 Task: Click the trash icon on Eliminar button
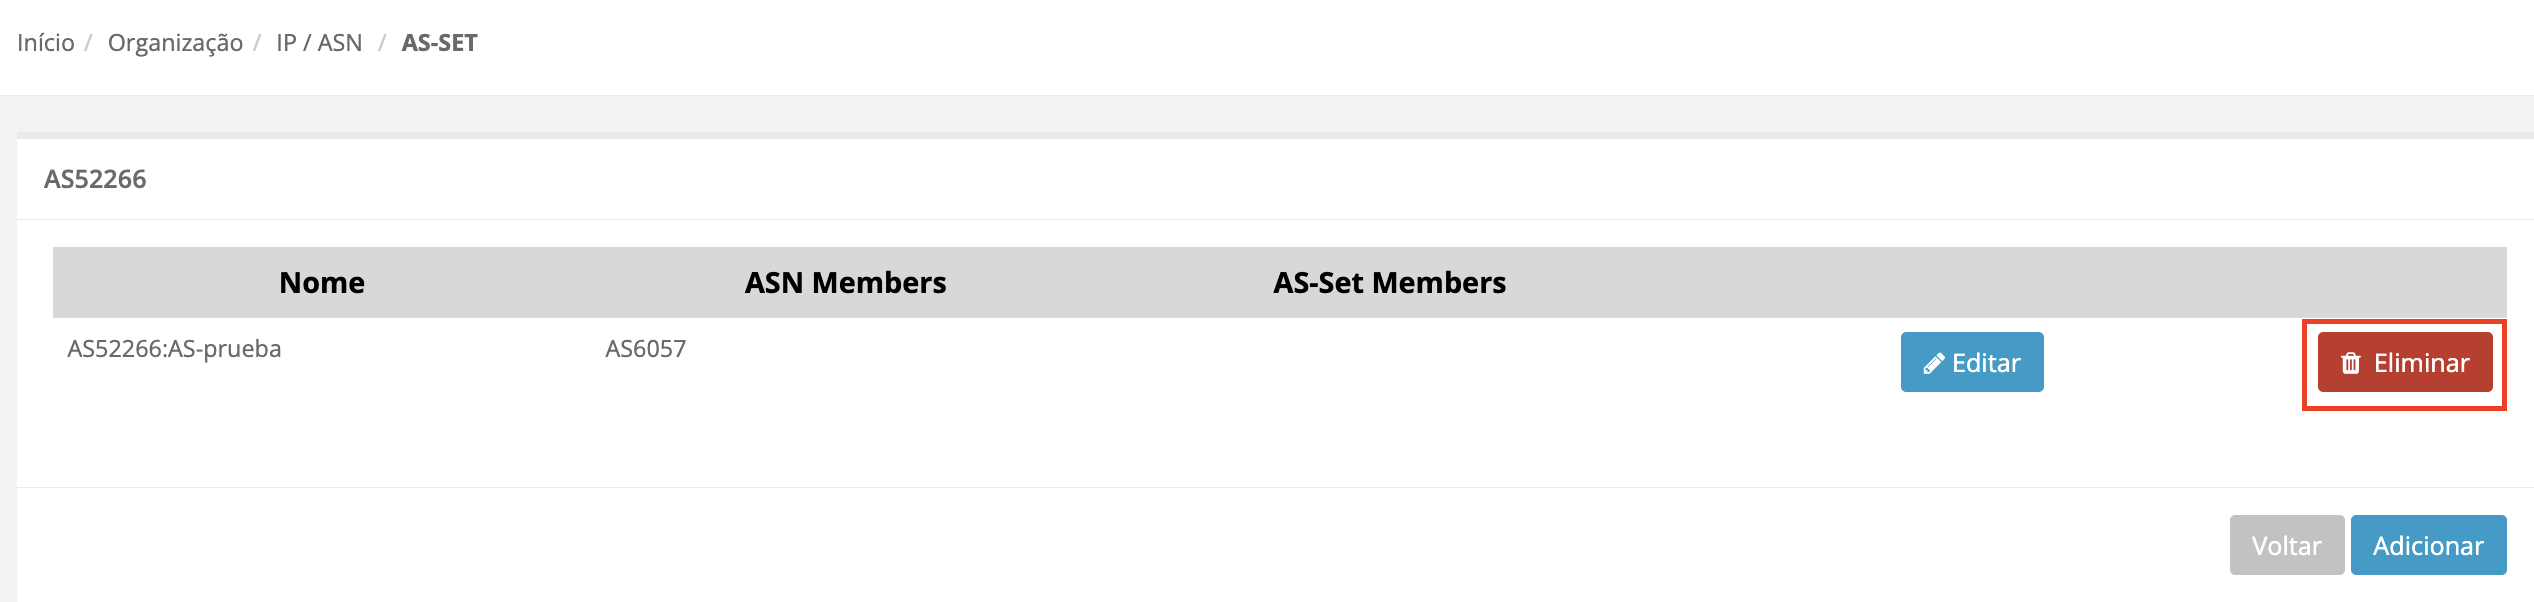point(2351,363)
